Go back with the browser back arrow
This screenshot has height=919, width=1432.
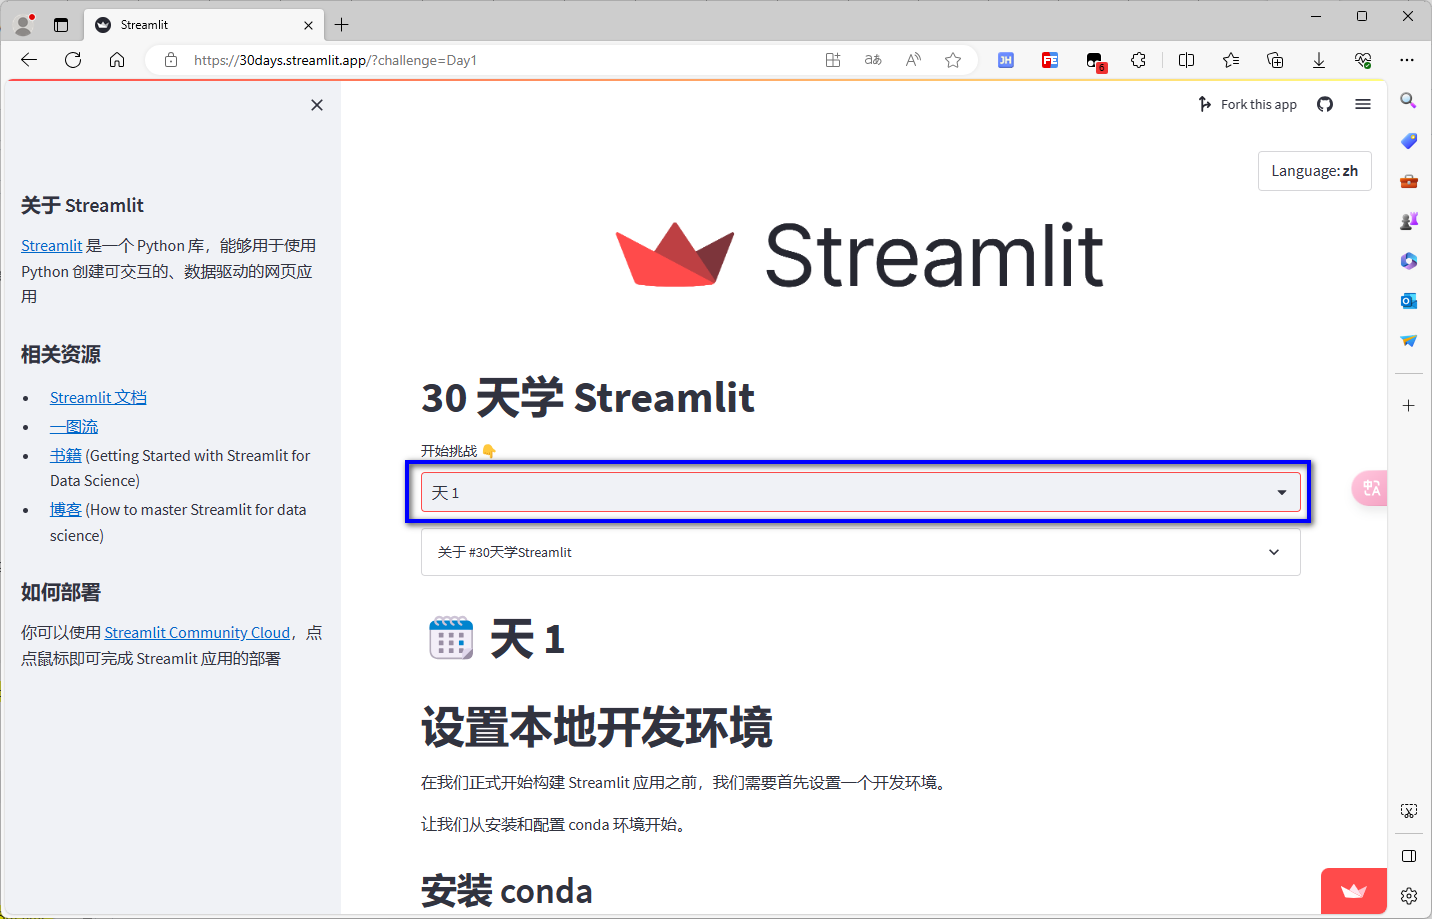[29, 60]
